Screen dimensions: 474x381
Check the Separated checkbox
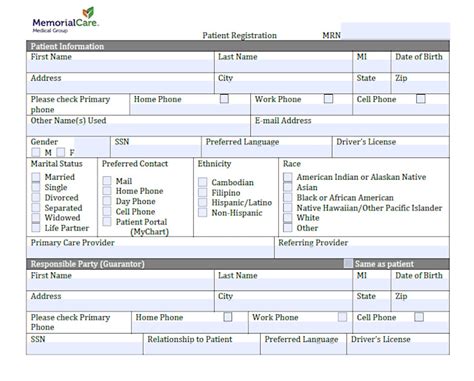36,208
